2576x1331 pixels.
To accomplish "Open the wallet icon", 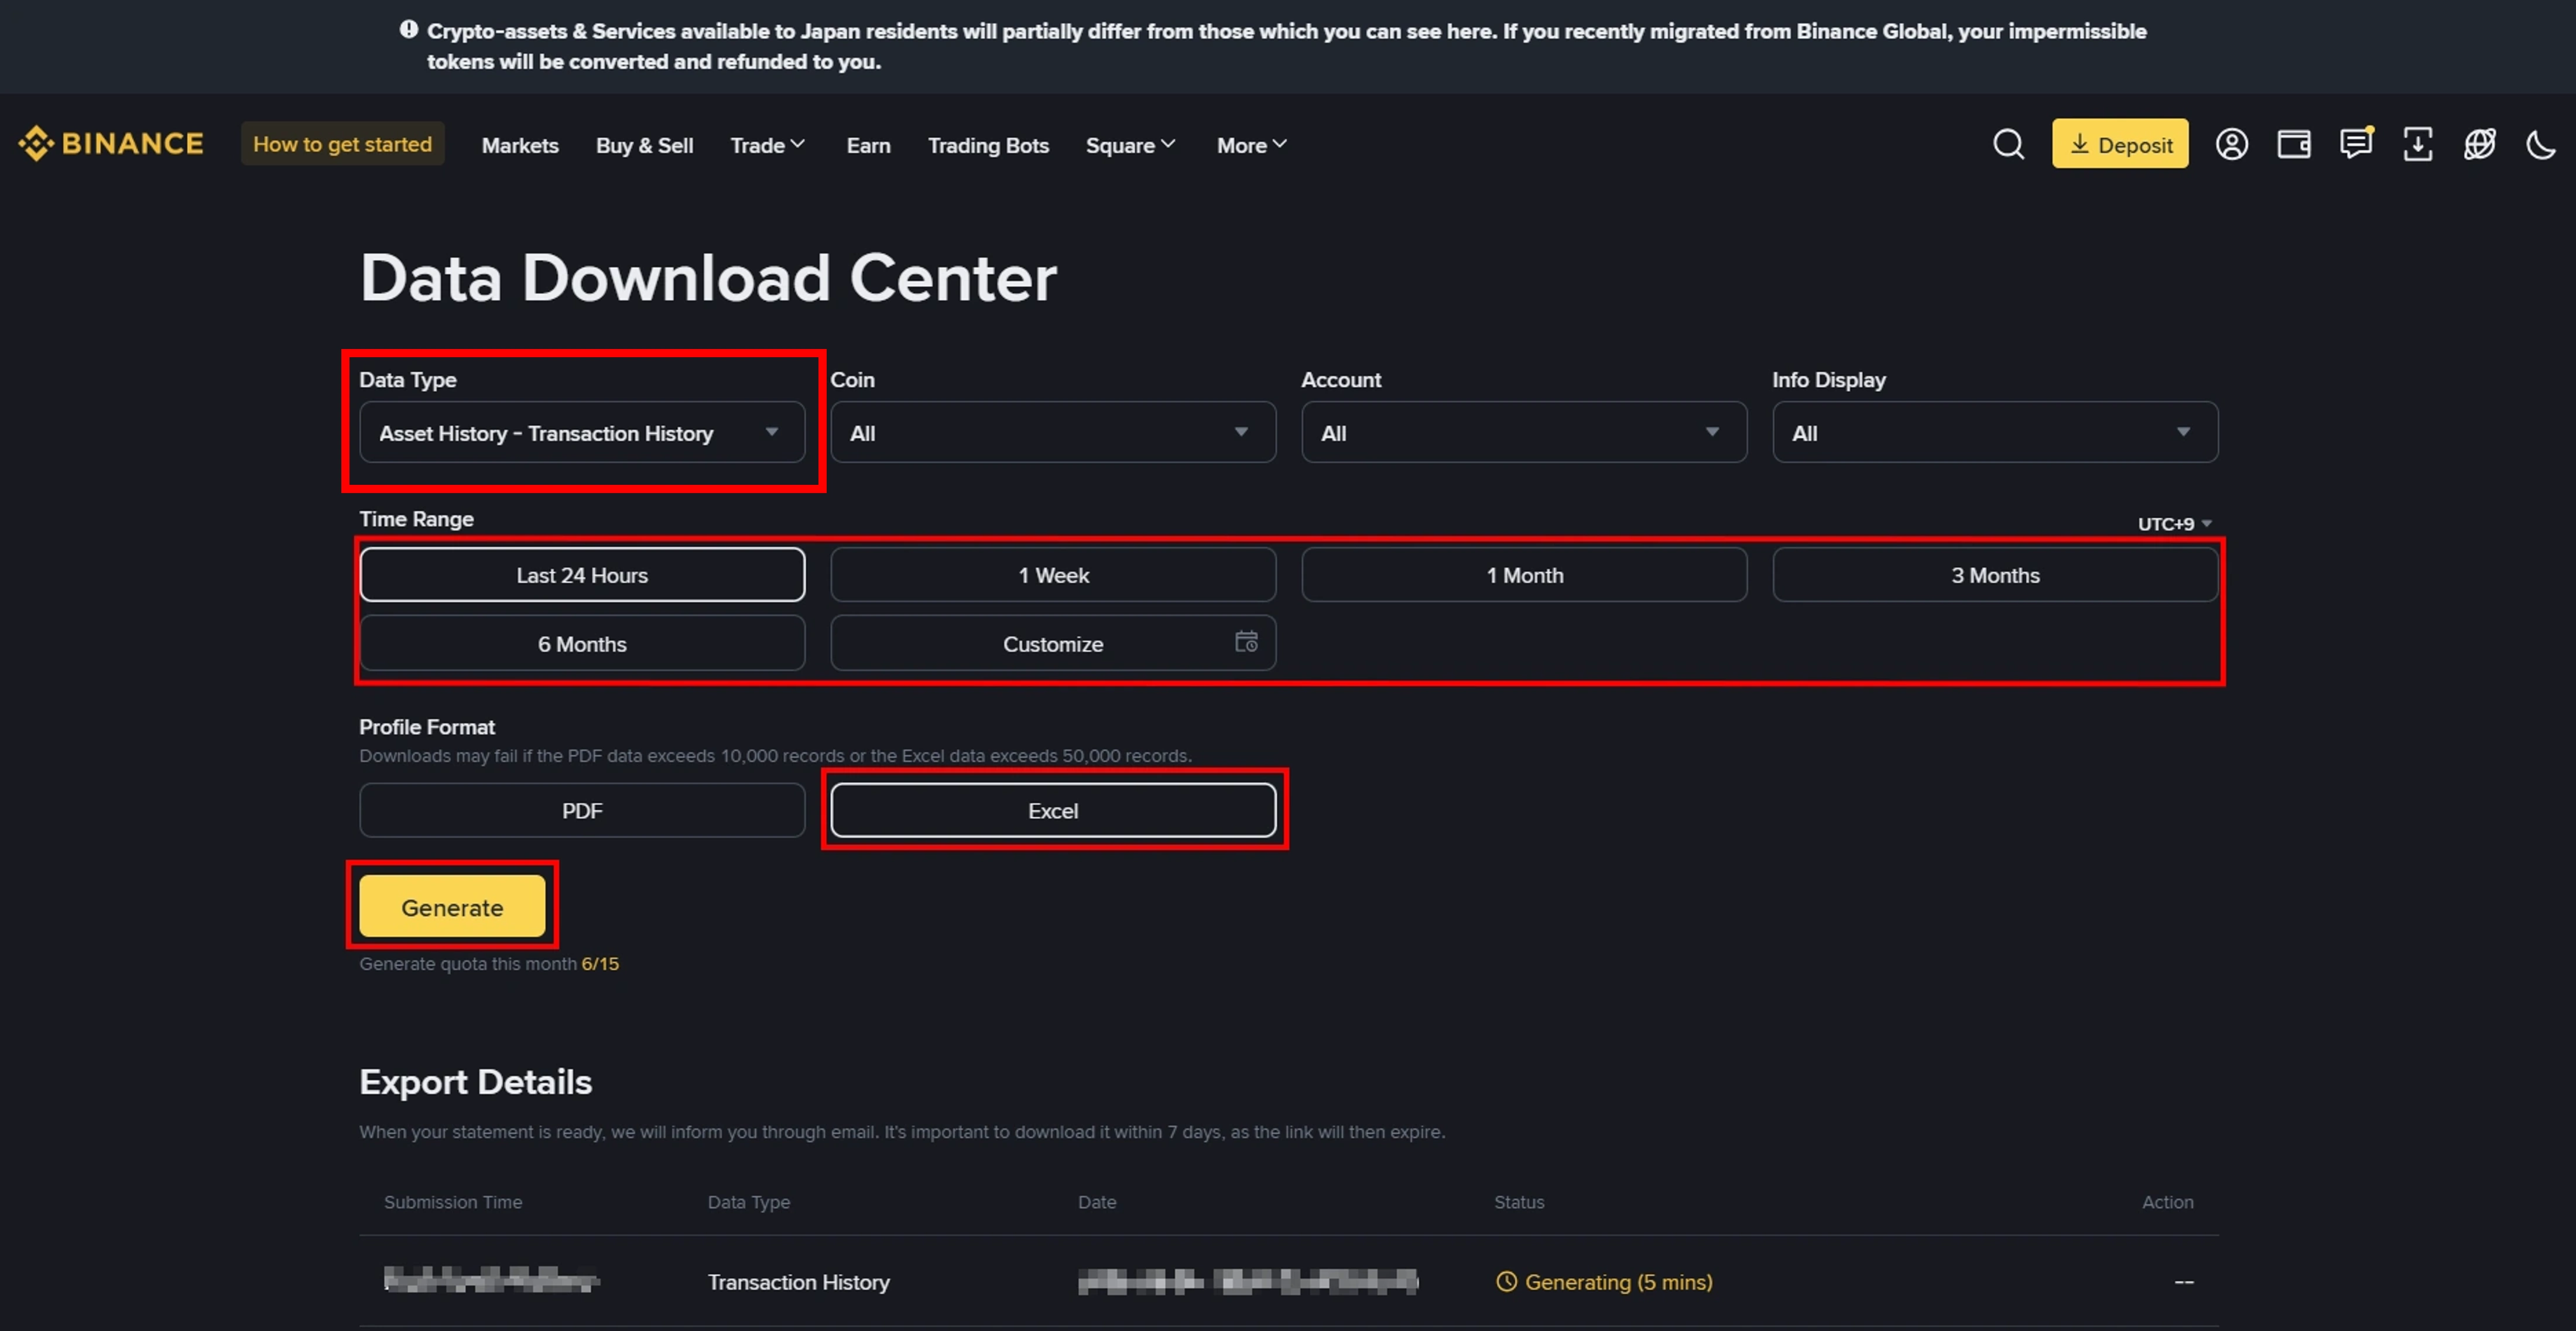I will pos(2293,144).
